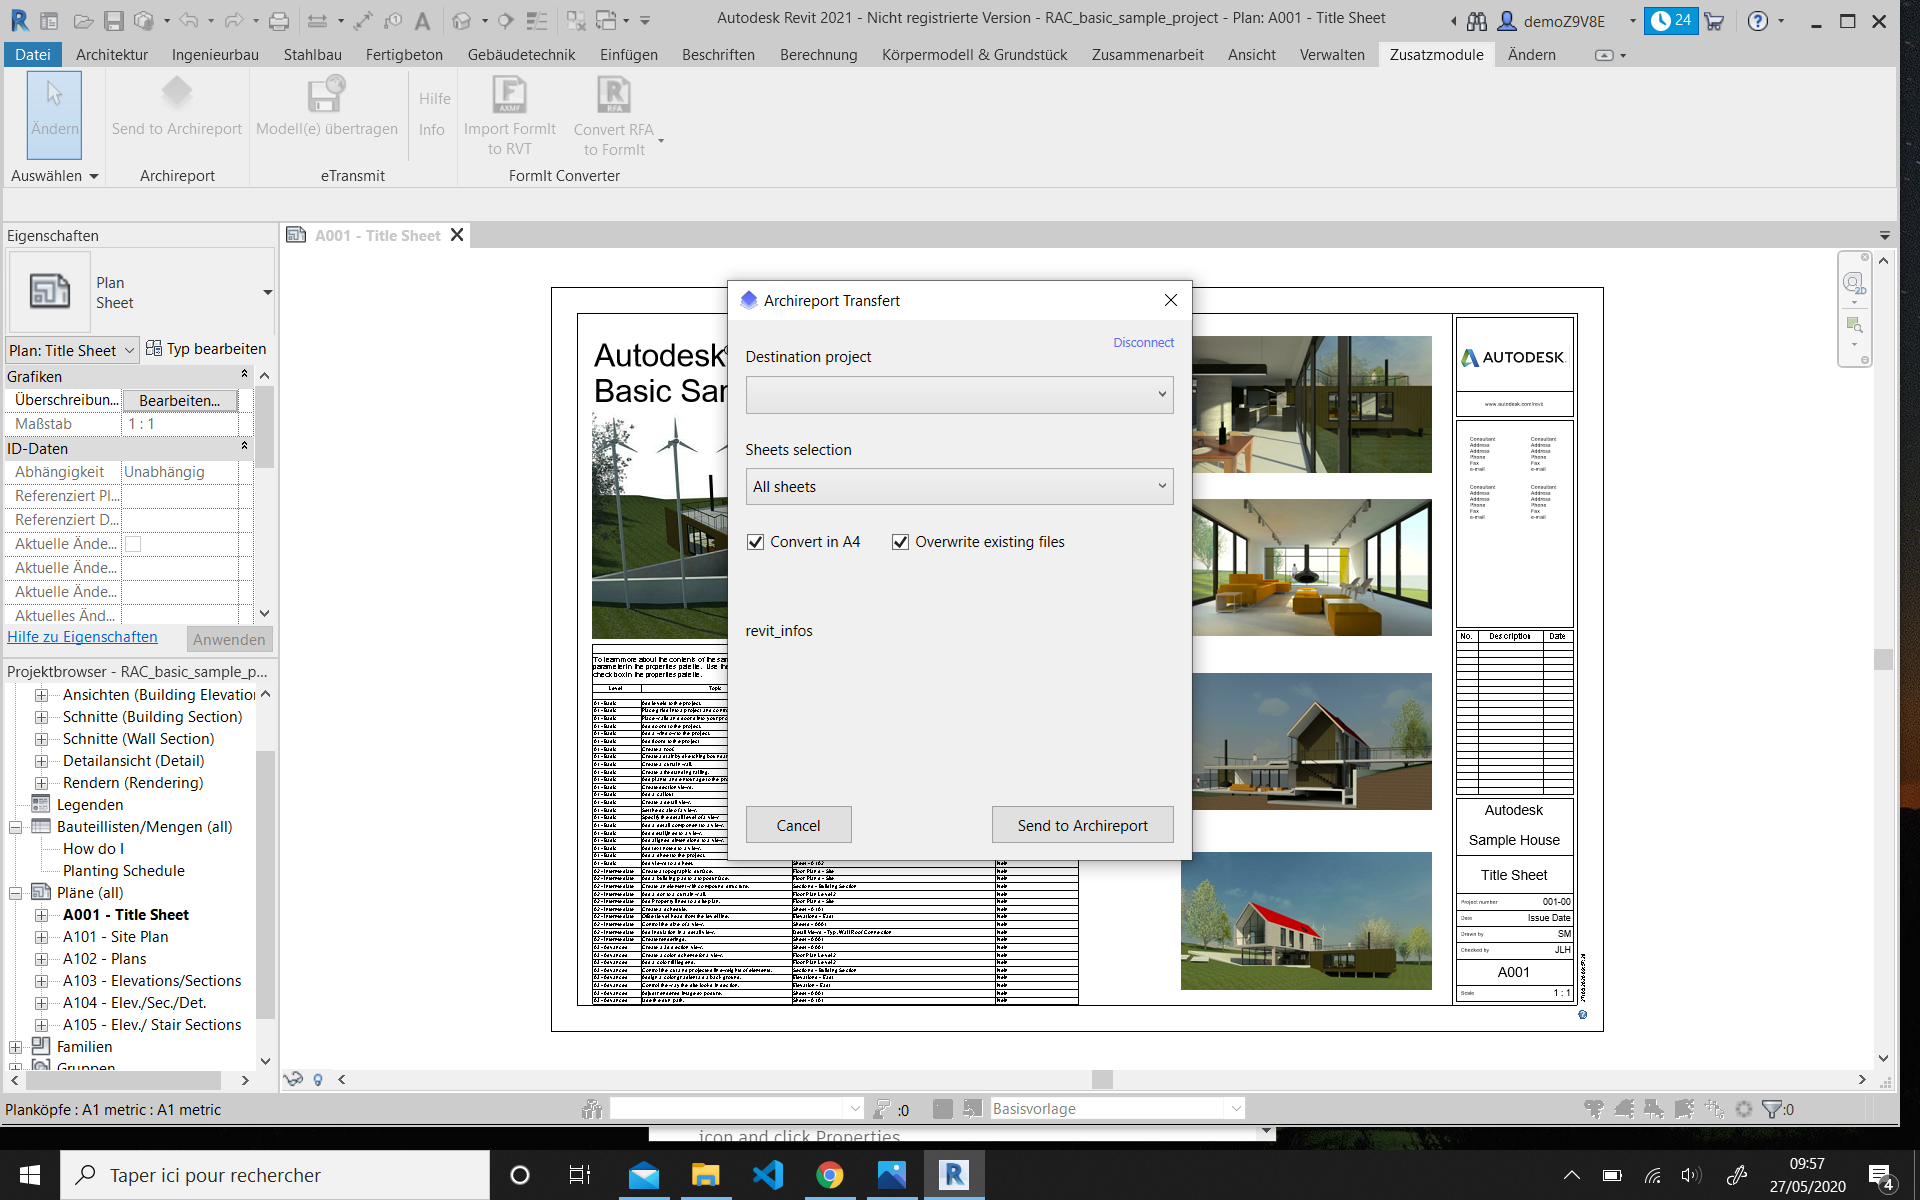Click the Windows taskbar search field
The height and width of the screenshot is (1200, 1920).
(275, 1175)
